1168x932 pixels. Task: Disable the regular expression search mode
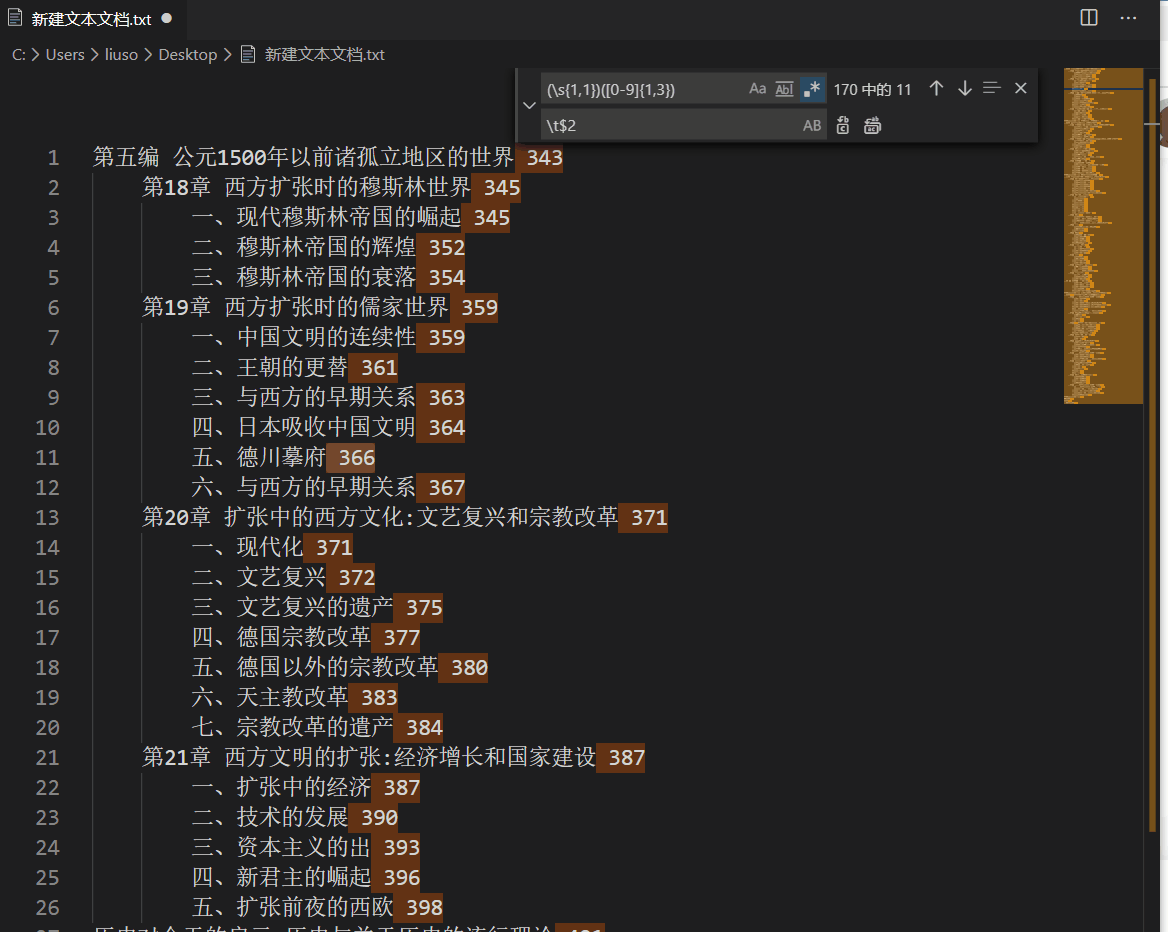[812, 88]
